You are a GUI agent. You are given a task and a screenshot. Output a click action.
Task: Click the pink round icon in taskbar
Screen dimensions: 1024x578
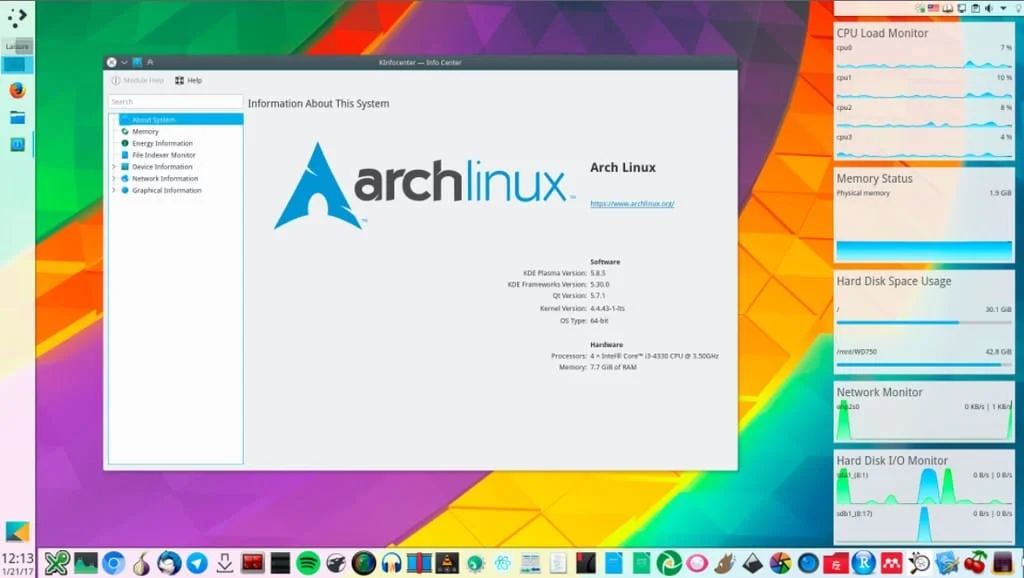click(697, 563)
